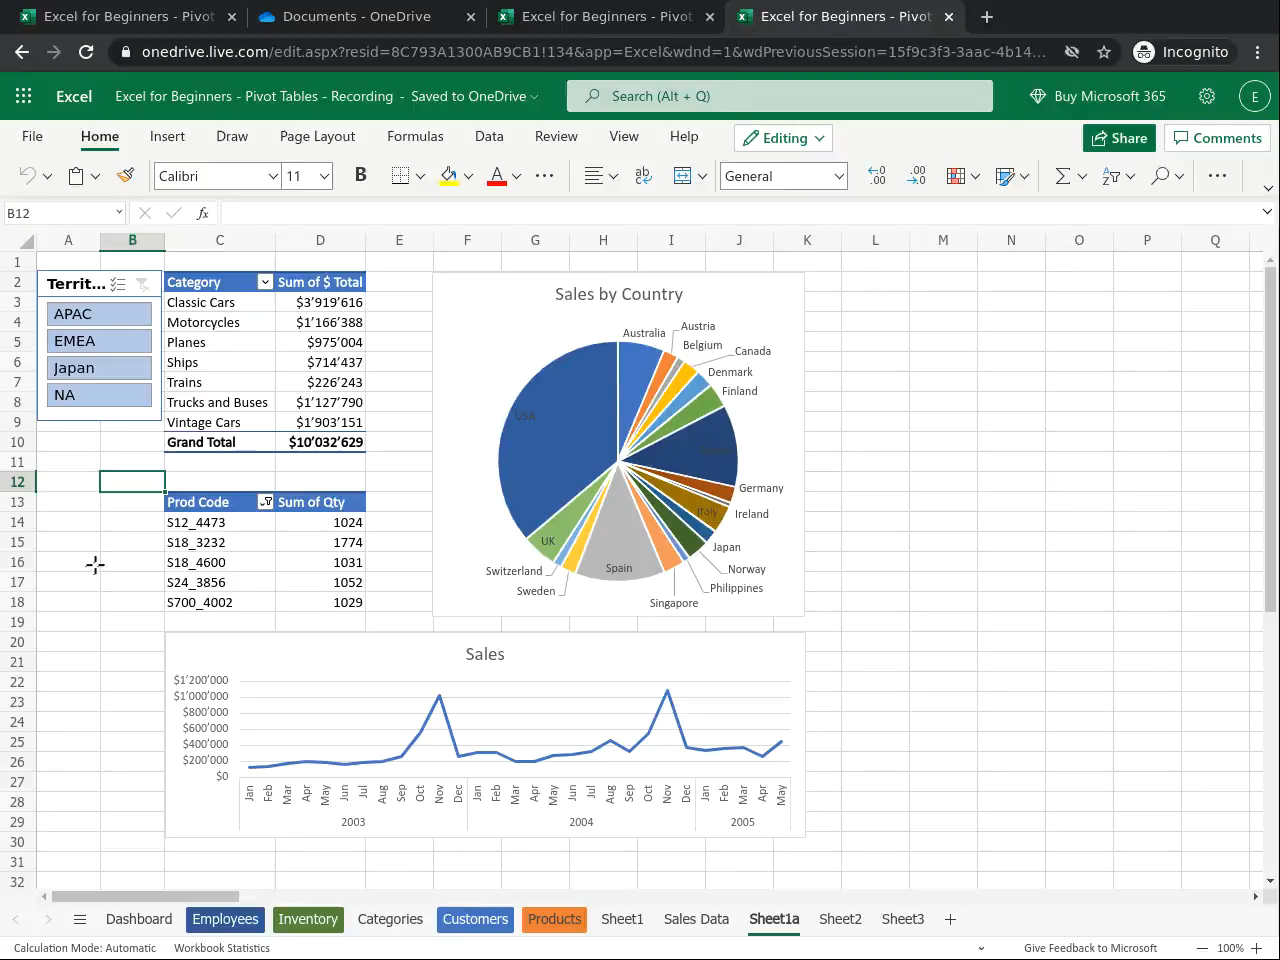The width and height of the screenshot is (1280, 960).
Task: Open the Insert ribbon tab
Action: coord(167,137)
